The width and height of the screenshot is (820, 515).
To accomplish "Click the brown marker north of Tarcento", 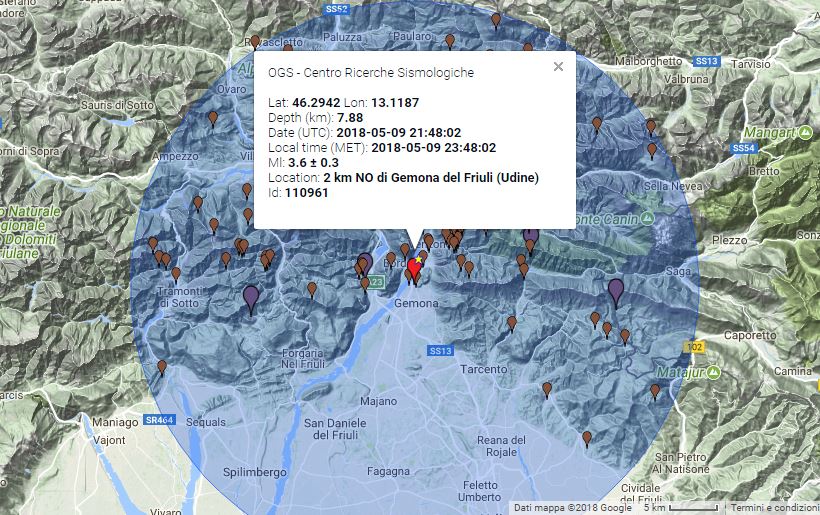I will 512,323.
